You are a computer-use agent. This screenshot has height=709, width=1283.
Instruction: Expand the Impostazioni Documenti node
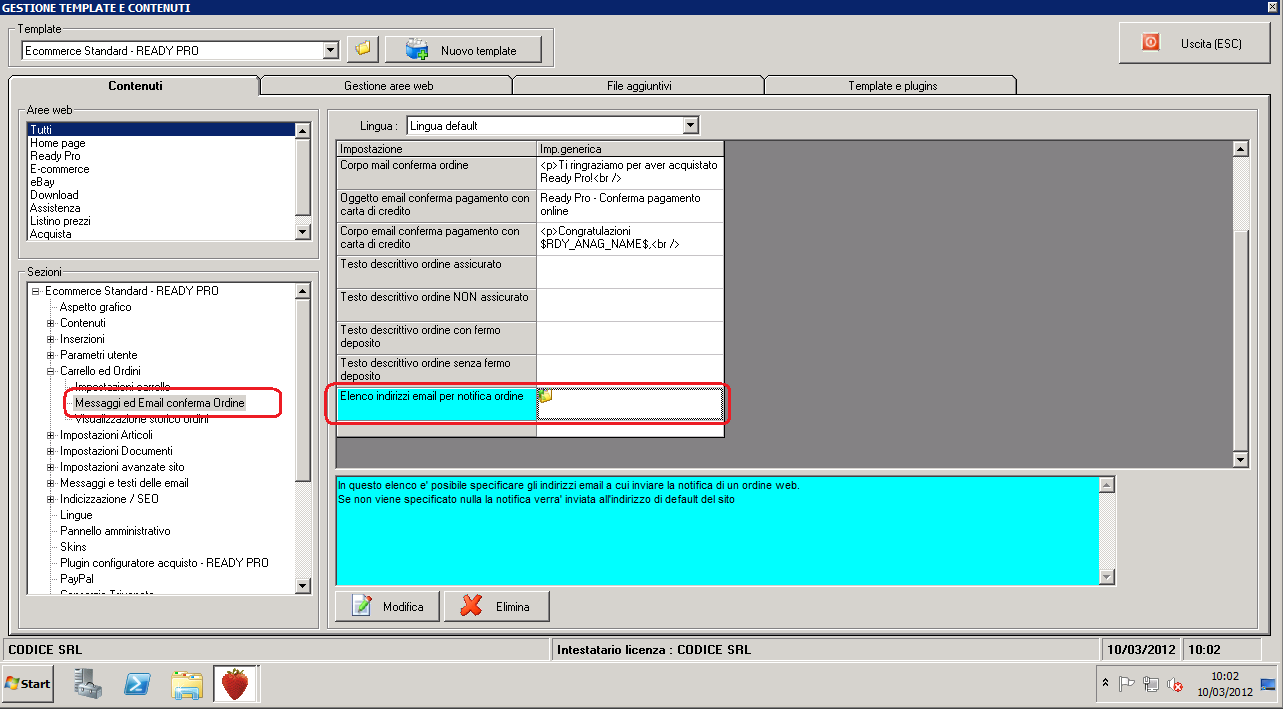tap(51, 451)
